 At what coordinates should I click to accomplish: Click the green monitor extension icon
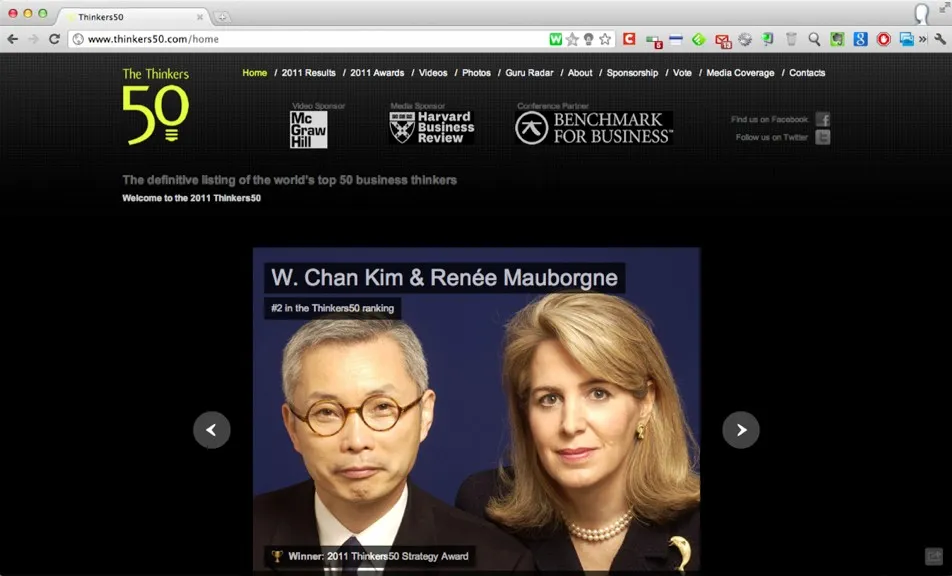coord(768,39)
